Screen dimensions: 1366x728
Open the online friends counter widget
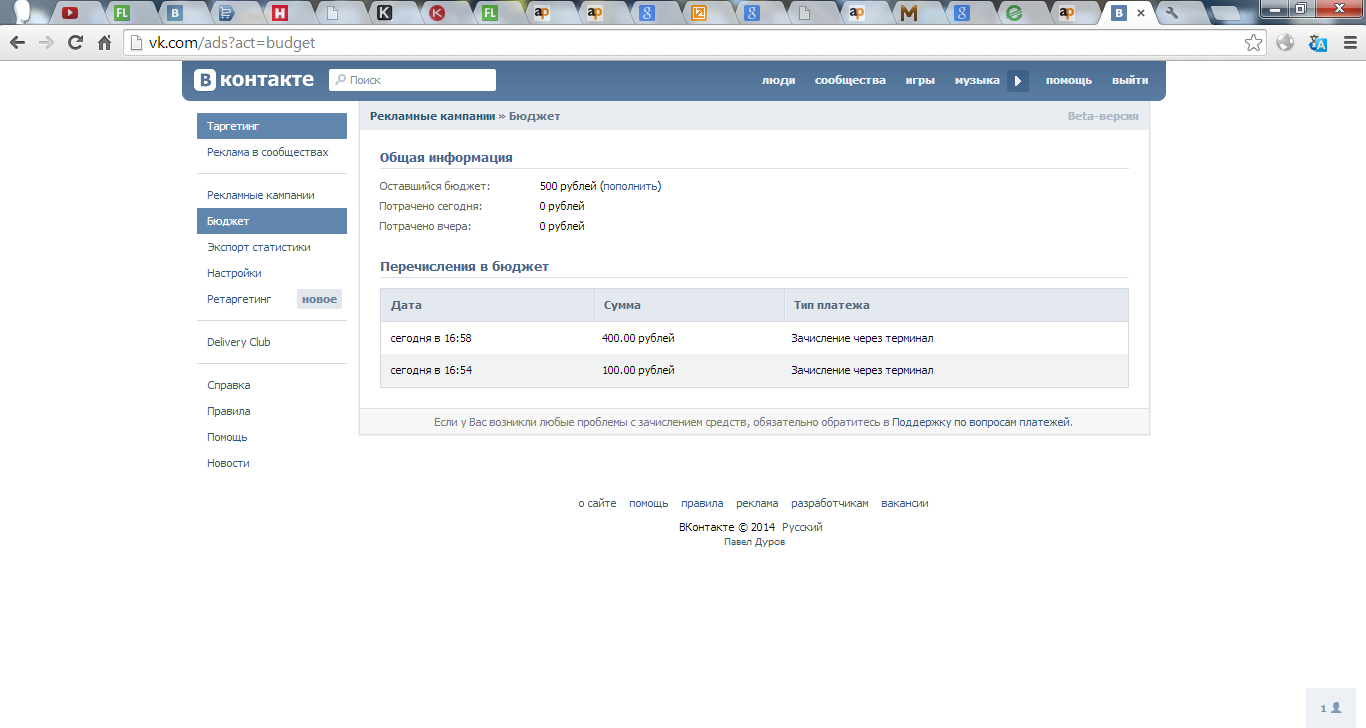click(x=1331, y=708)
